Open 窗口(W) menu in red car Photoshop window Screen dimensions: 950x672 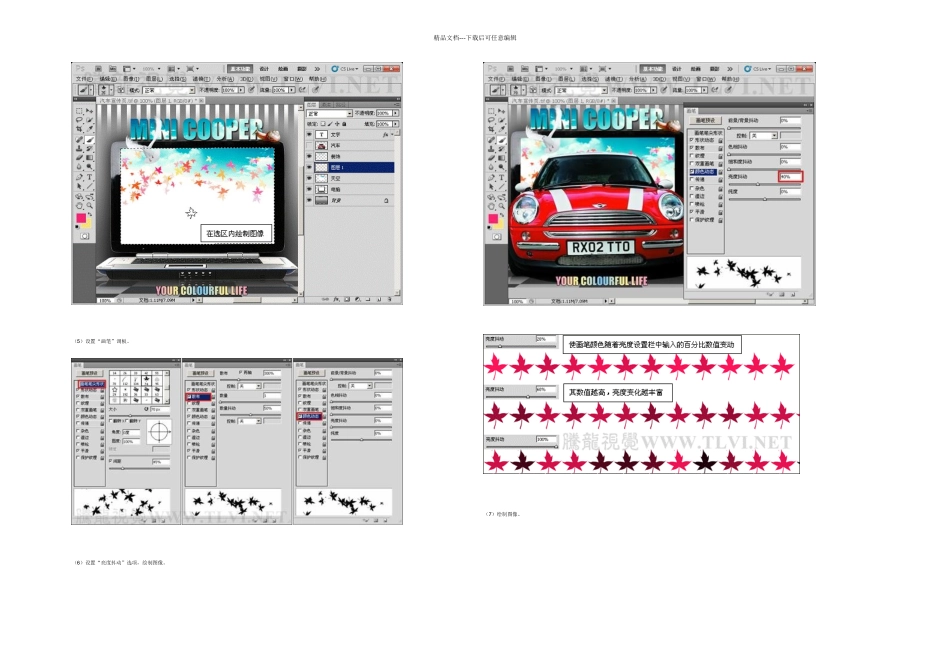pos(705,79)
